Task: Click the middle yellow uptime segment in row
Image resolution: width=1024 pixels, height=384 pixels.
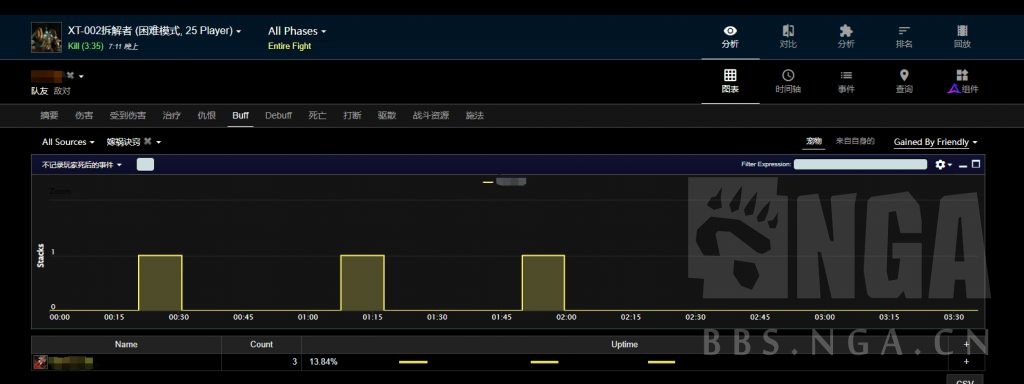Action: [x=545, y=362]
